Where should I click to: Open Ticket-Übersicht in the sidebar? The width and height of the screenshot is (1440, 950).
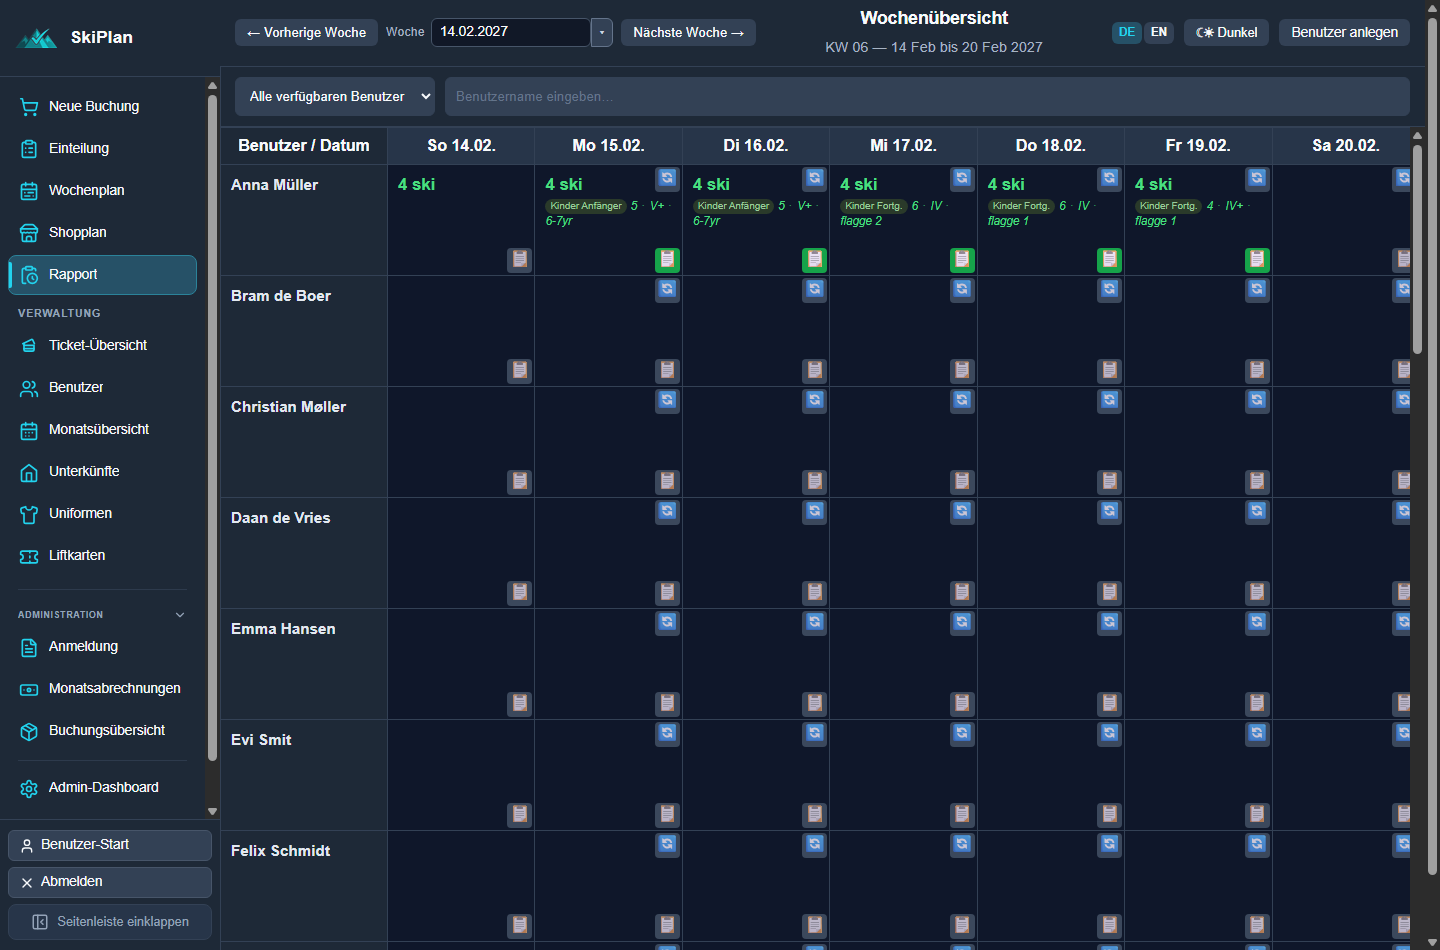coord(102,346)
